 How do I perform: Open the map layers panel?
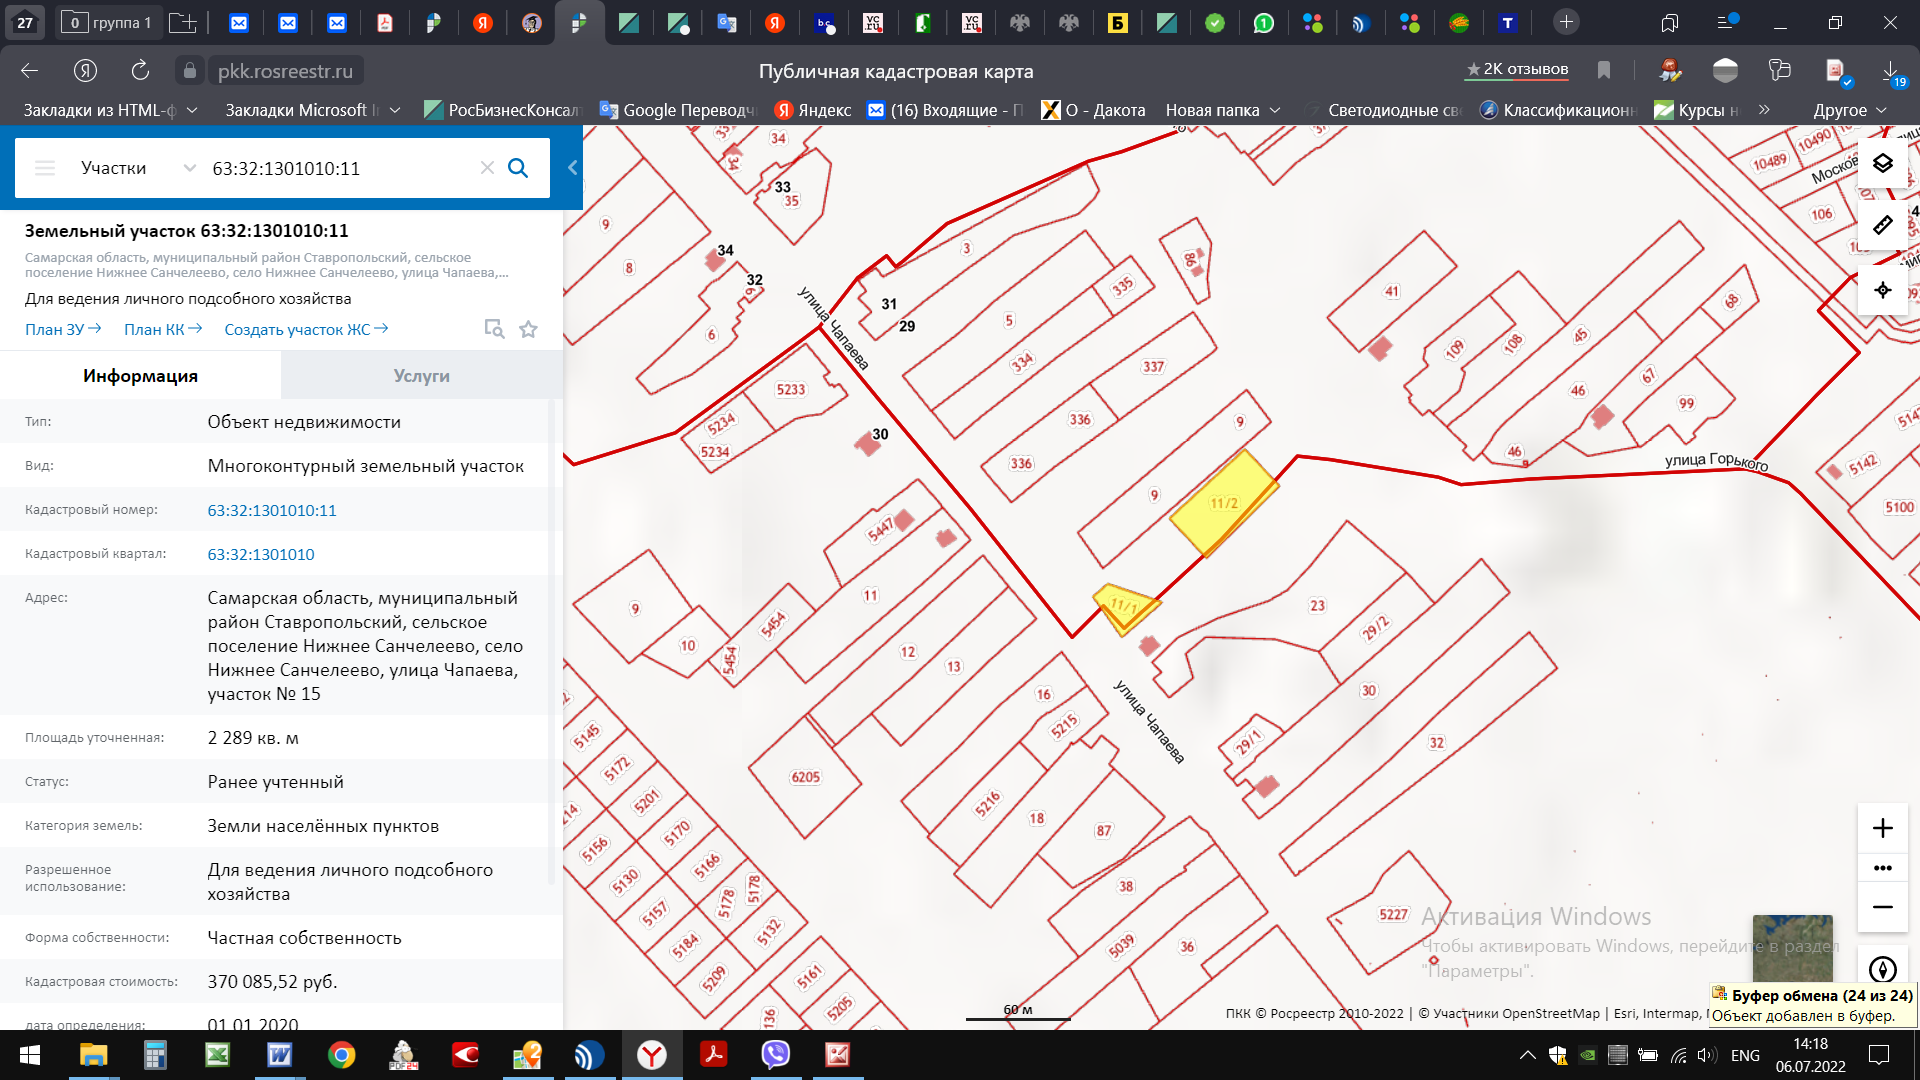[x=1882, y=163]
